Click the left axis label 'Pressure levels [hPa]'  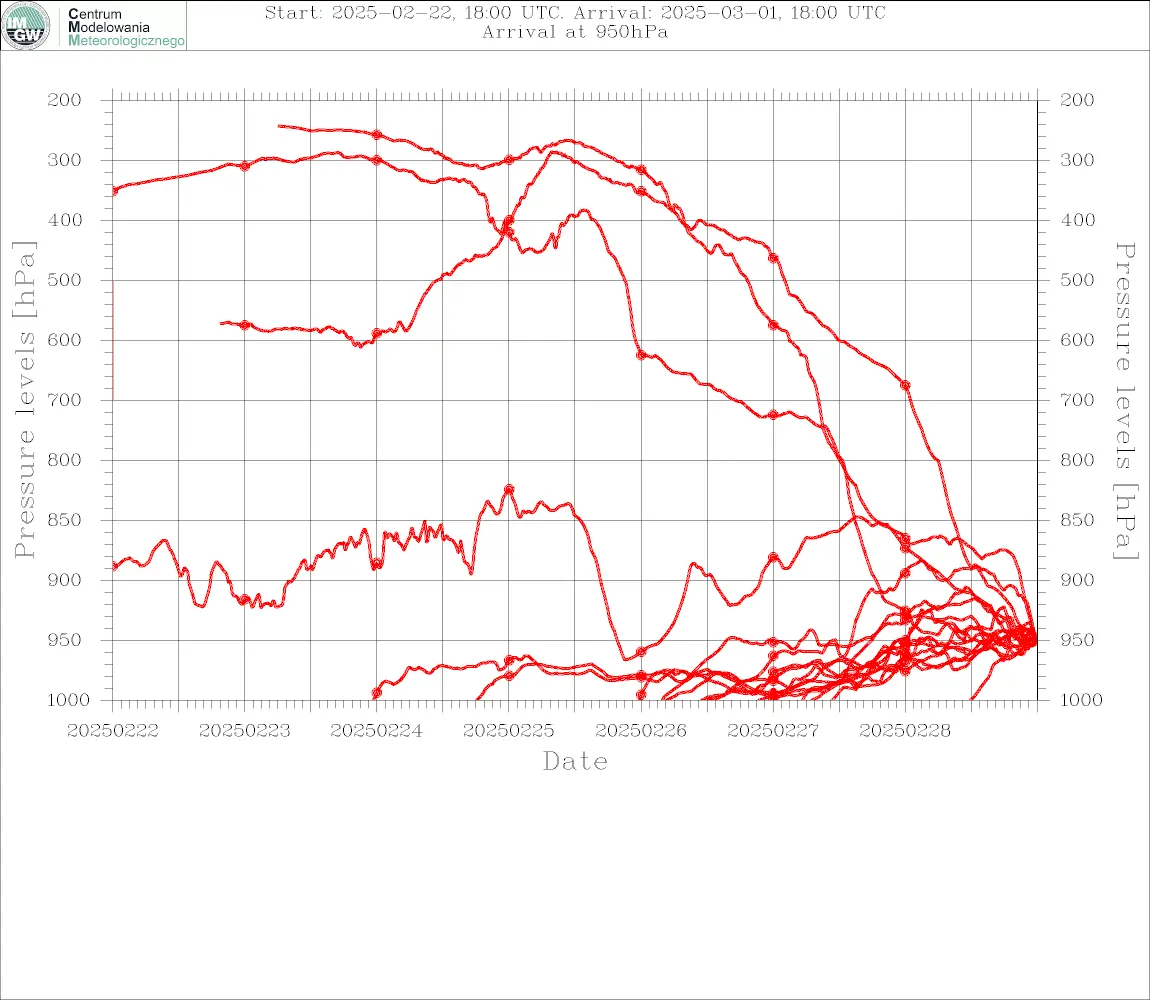coord(24,400)
